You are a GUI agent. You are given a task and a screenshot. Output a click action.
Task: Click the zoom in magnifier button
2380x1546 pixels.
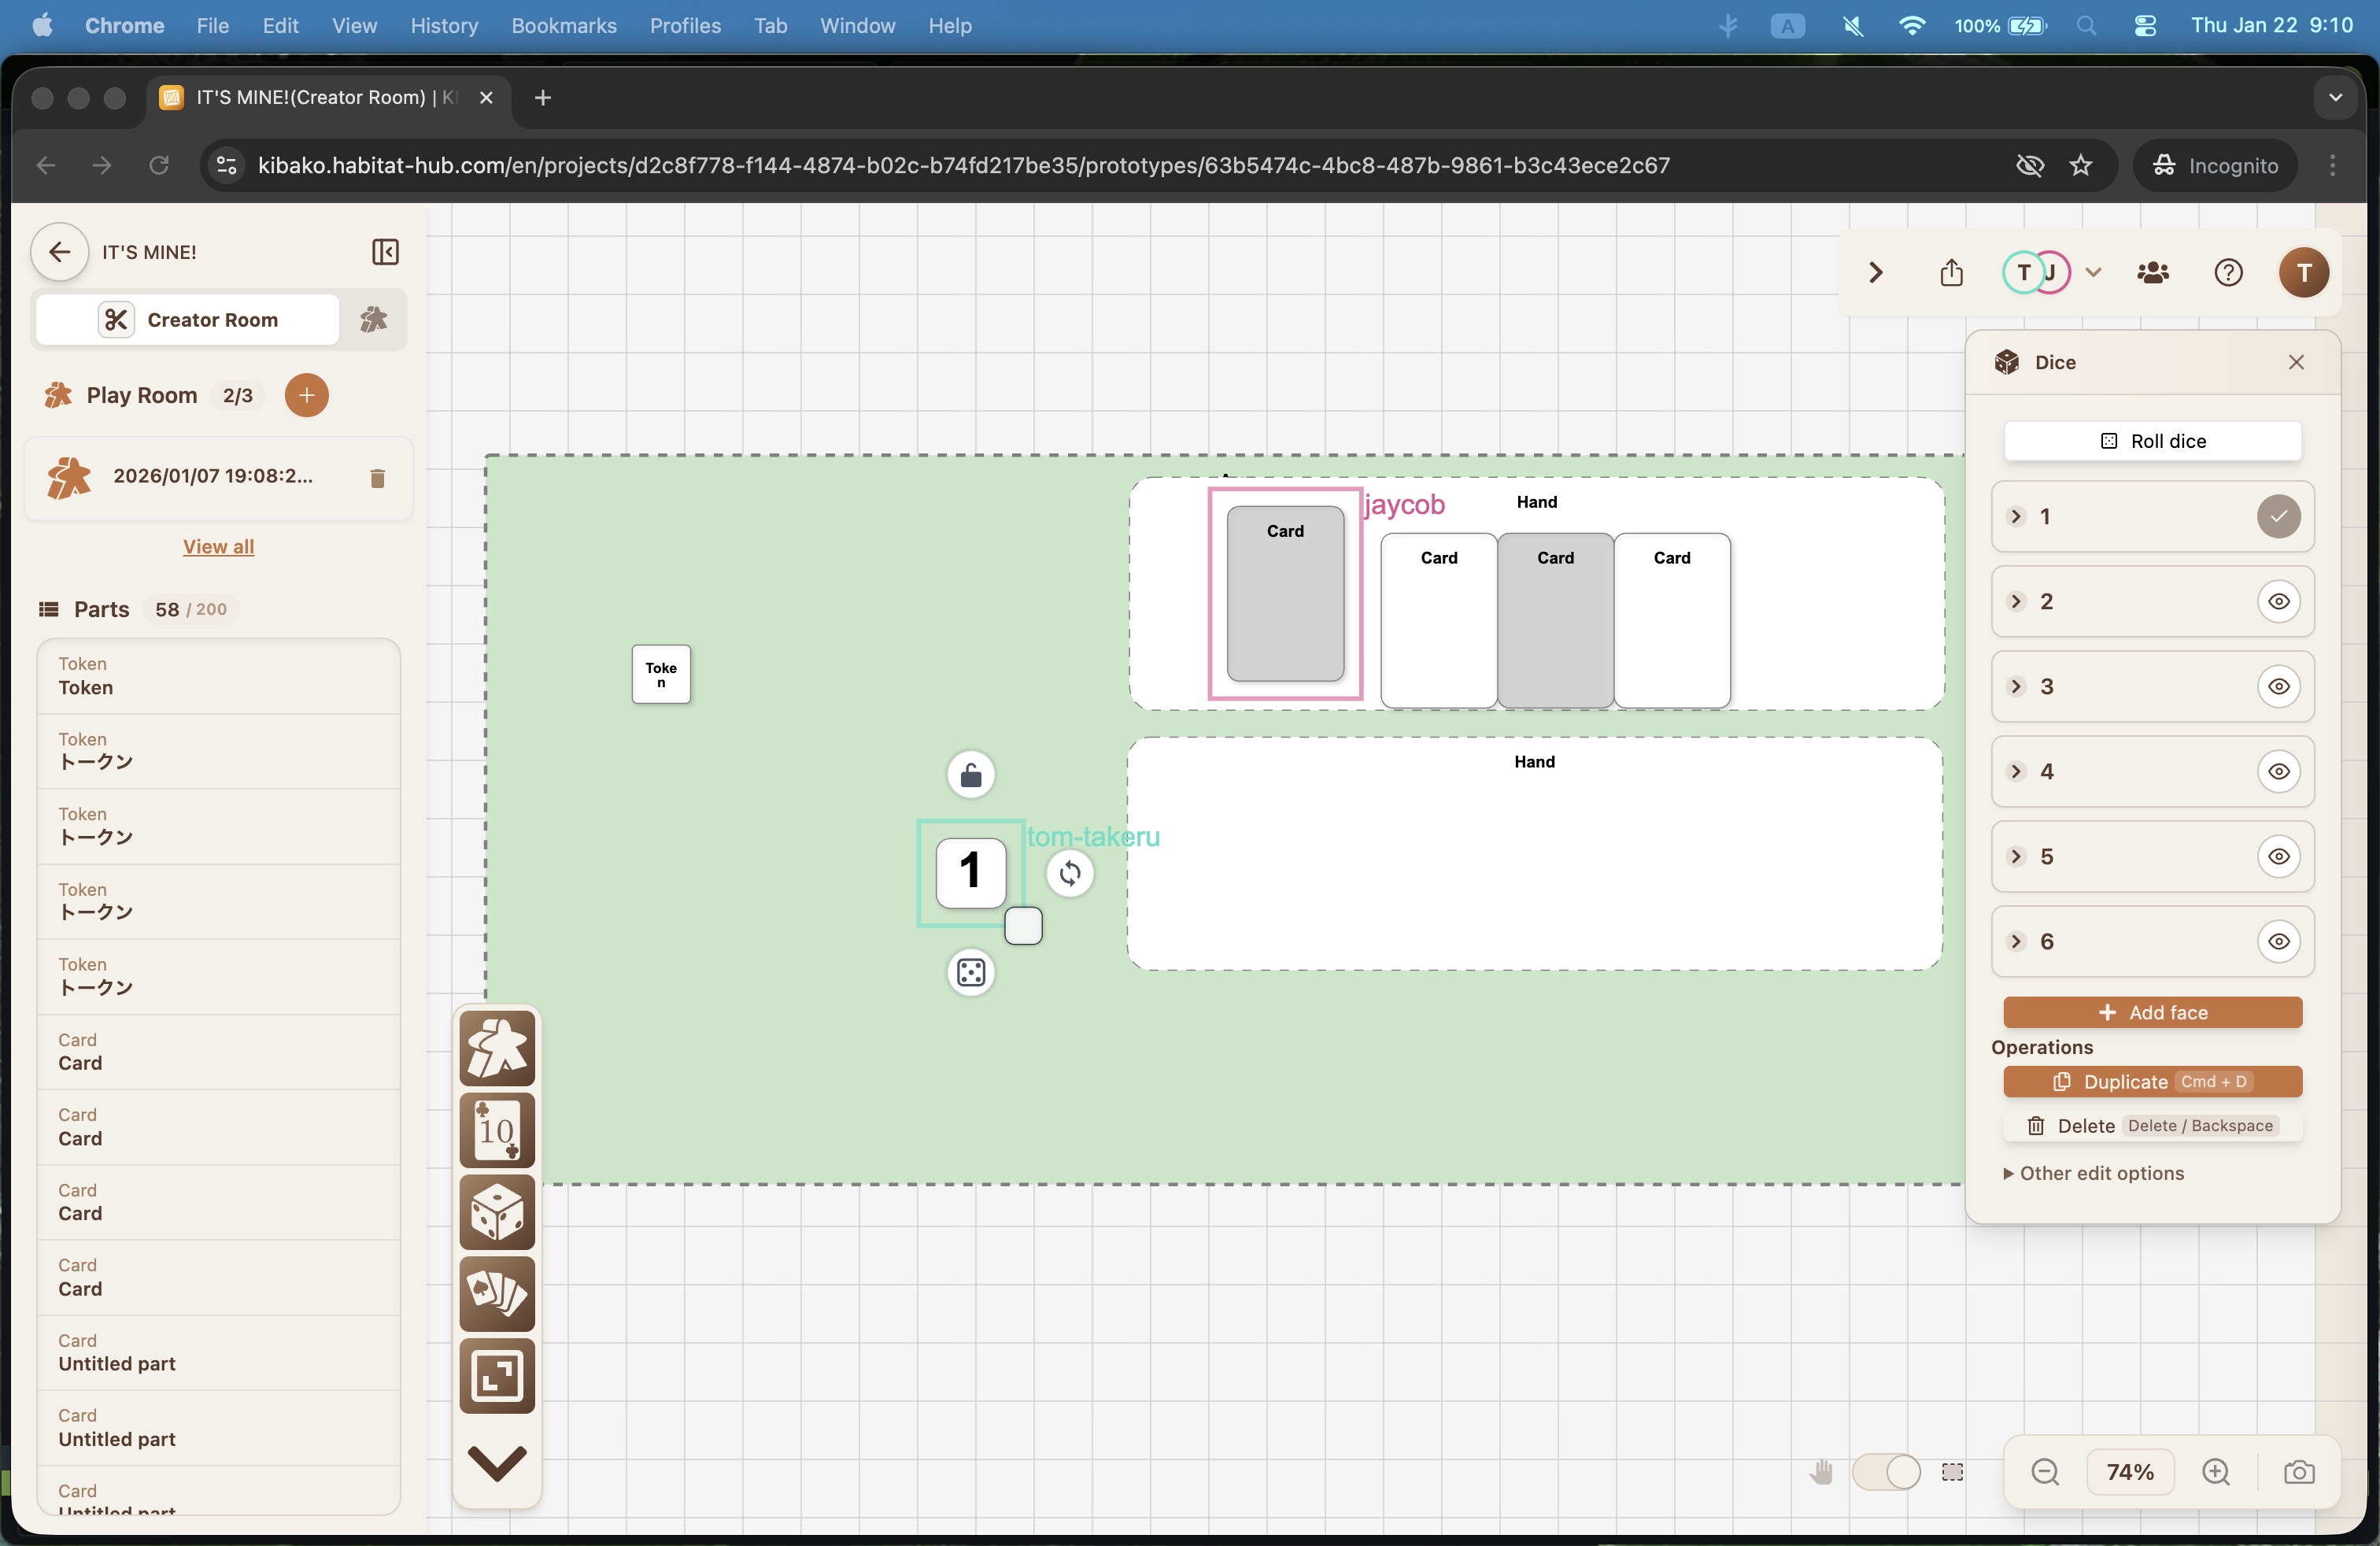coord(2215,1472)
